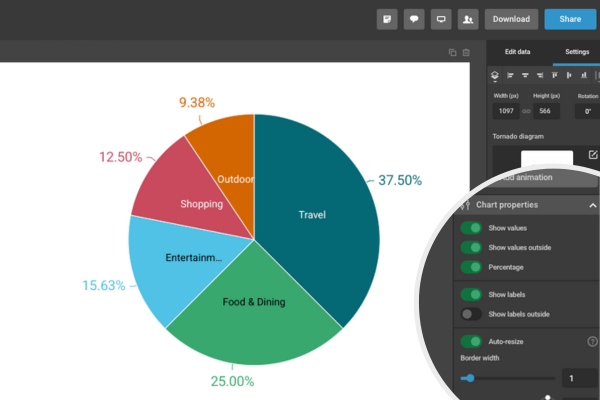Open collaborators people icon
The width and height of the screenshot is (600, 400).
pos(468,19)
